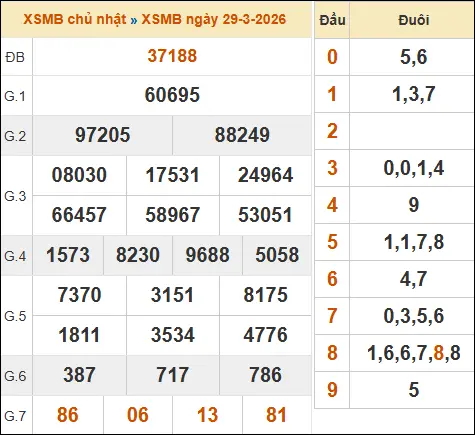
Task: Select head digit 0 in Đầu column
Action: (x=332, y=57)
